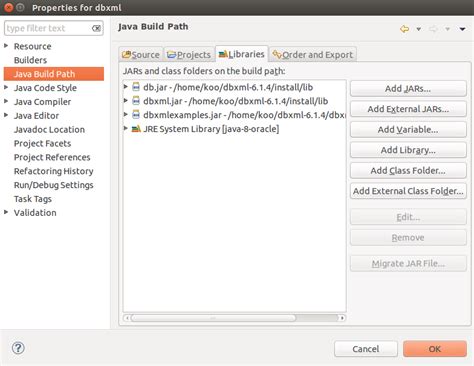The image size is (474, 366).
Task: Click the JRE System Library icon
Action: (136, 129)
